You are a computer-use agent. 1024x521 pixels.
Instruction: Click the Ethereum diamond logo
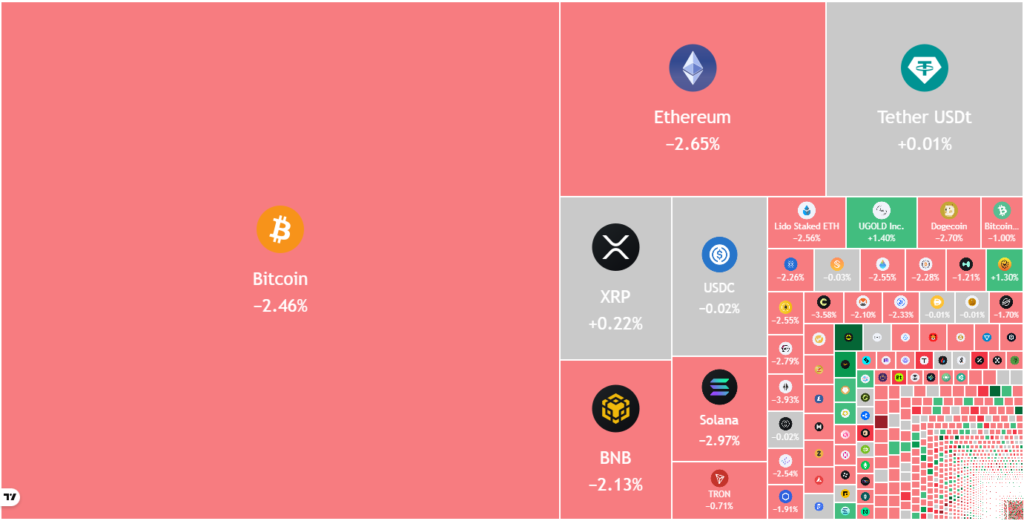692,69
